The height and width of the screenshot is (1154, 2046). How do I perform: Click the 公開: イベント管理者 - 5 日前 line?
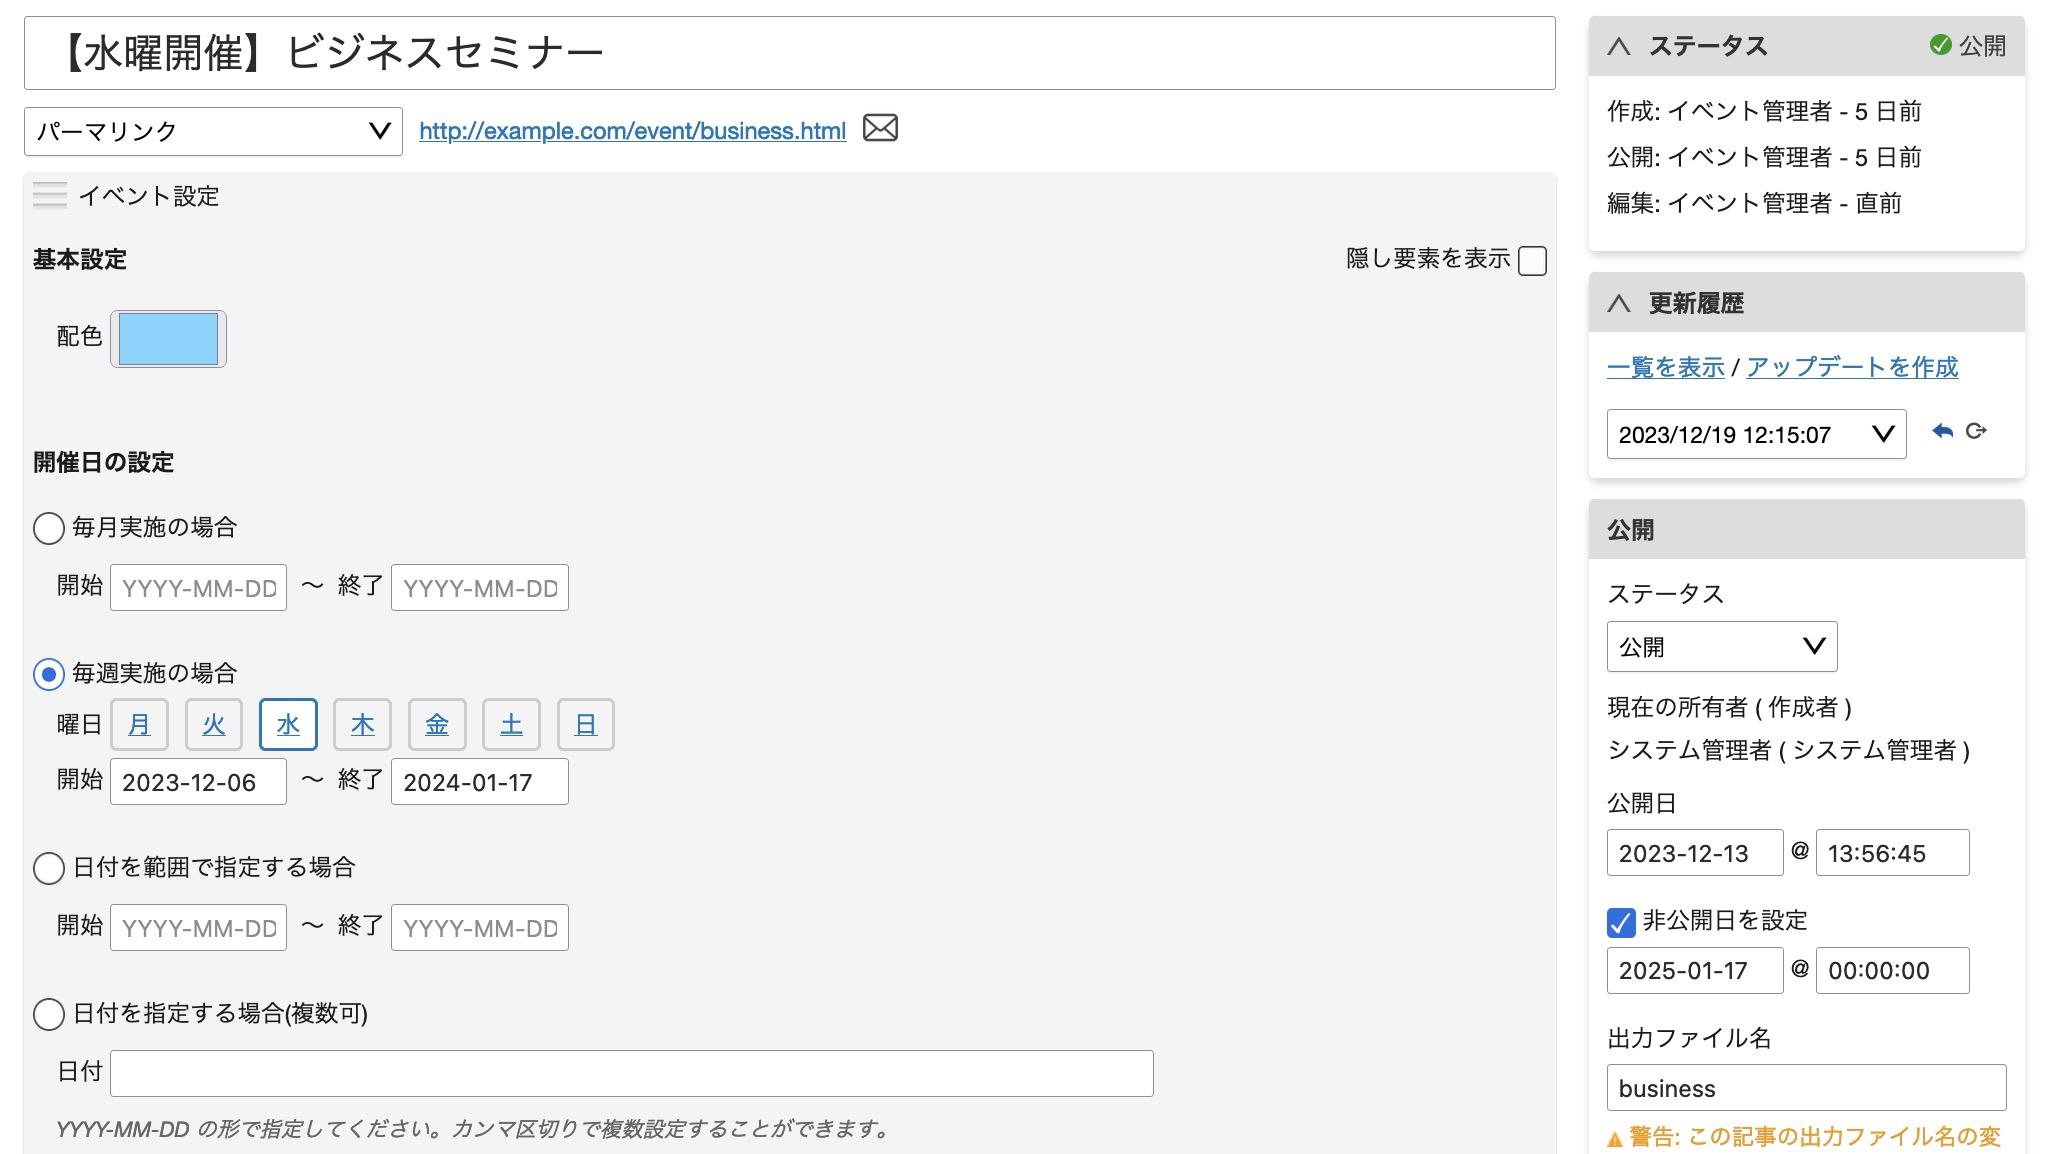click(x=1764, y=157)
